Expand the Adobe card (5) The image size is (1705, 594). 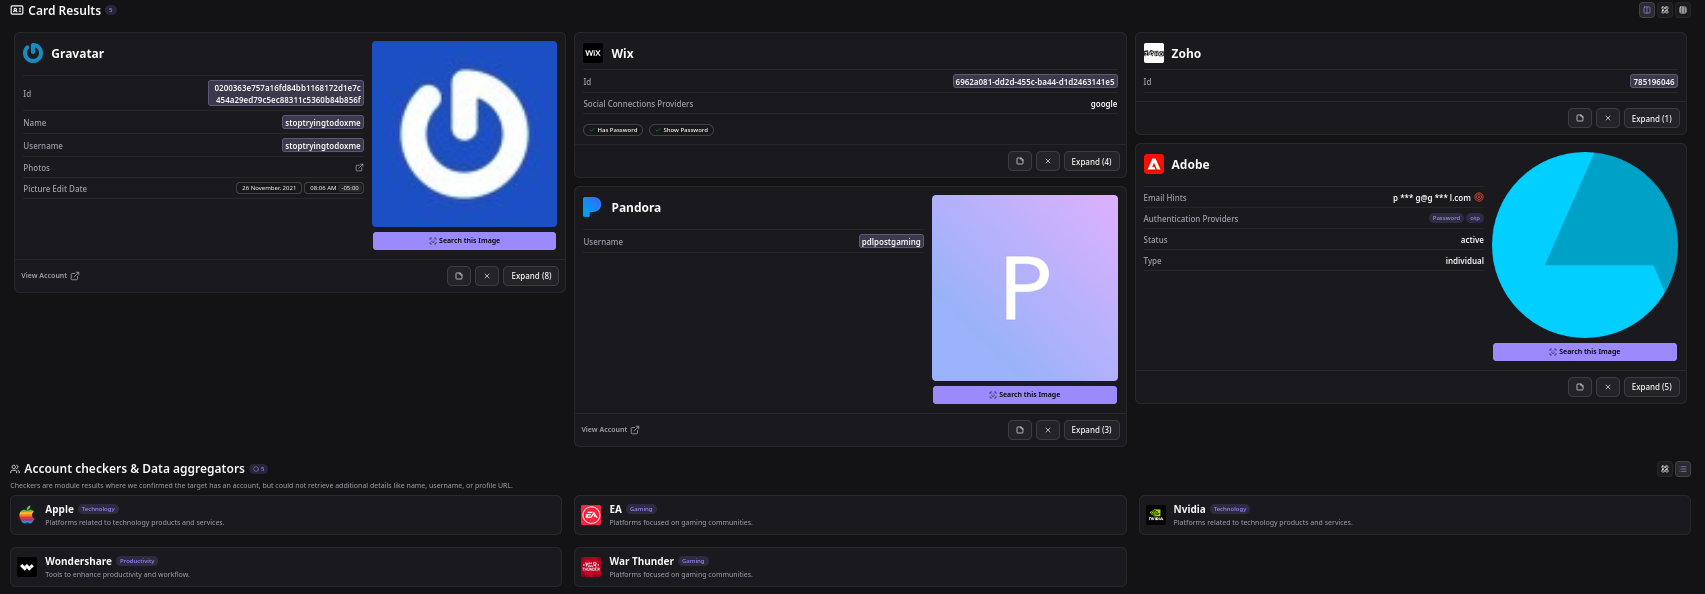1651,387
